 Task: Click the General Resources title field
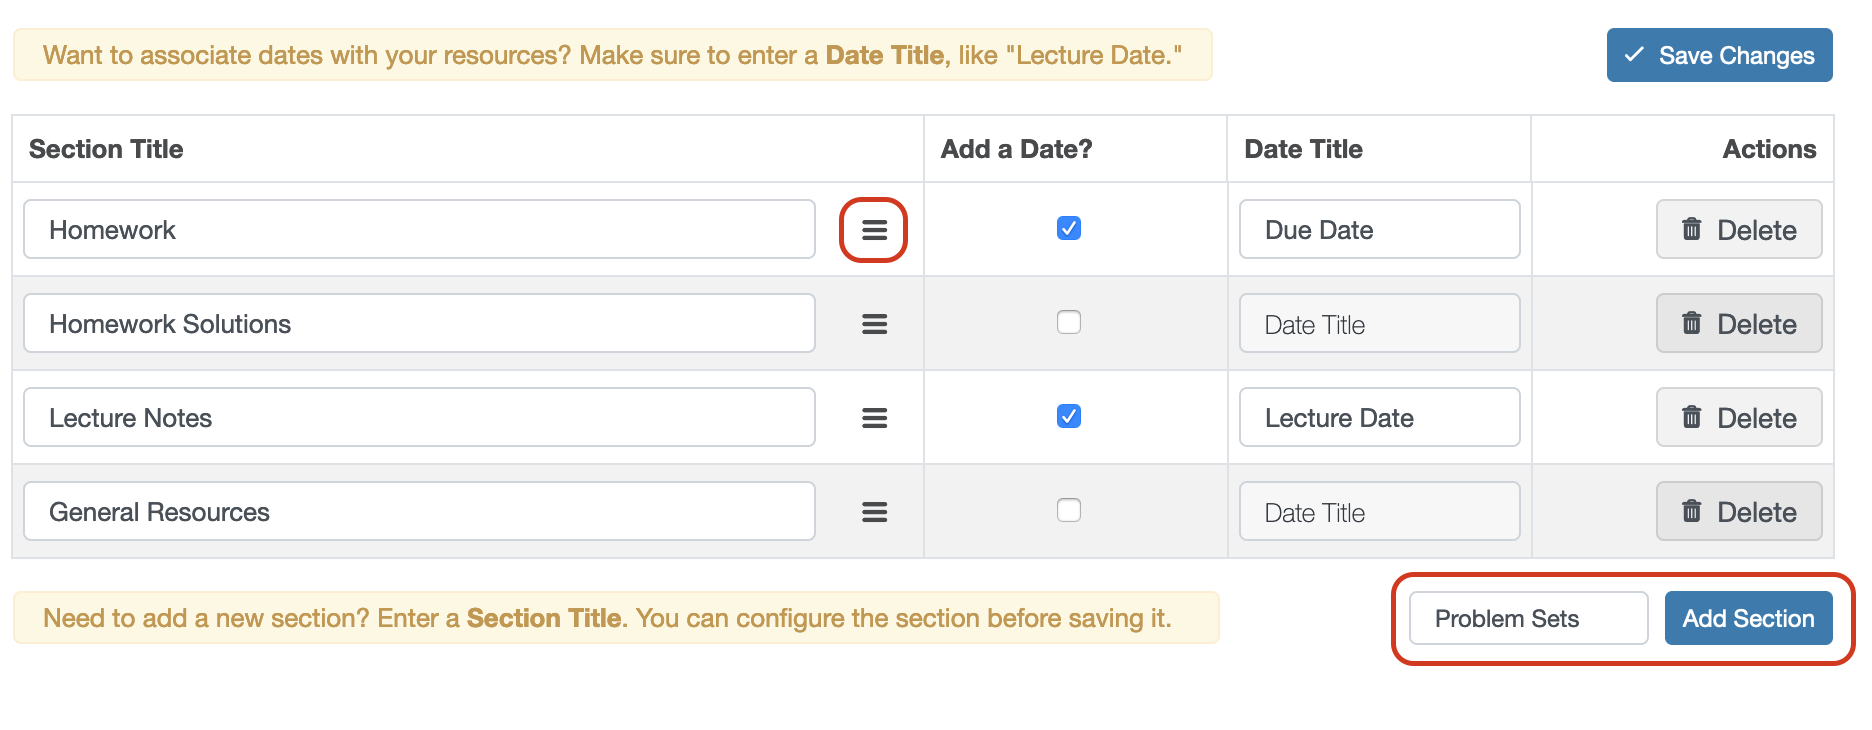pyautogui.click(x=419, y=511)
